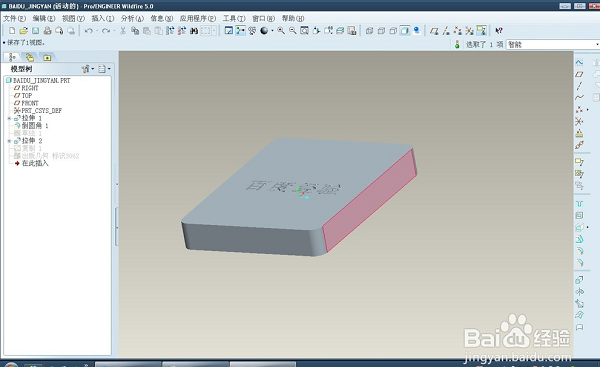Create a new file from the toolbar
Viewport: 600px width, 367px height.
(12, 31)
